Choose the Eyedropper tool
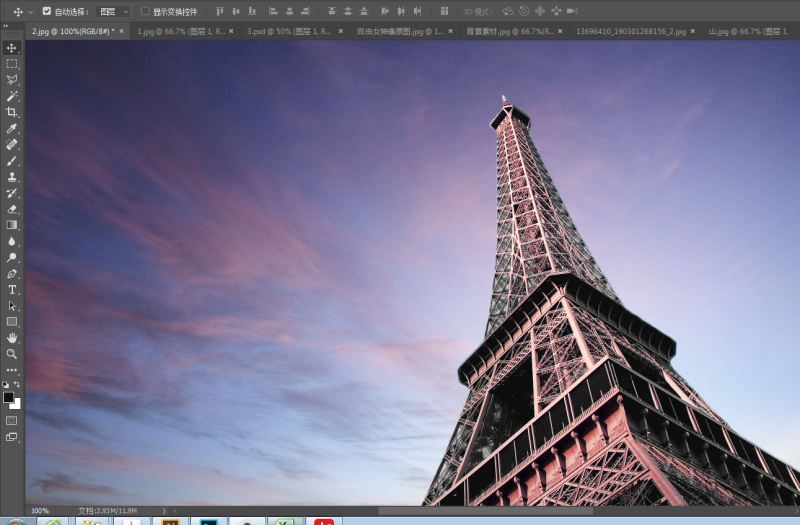 point(12,128)
